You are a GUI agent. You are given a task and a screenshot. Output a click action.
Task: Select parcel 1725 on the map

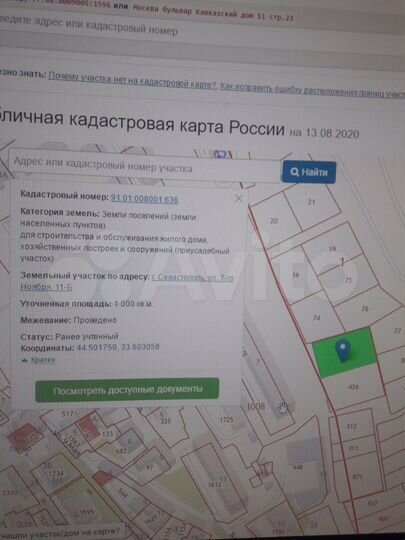(x=226, y=419)
